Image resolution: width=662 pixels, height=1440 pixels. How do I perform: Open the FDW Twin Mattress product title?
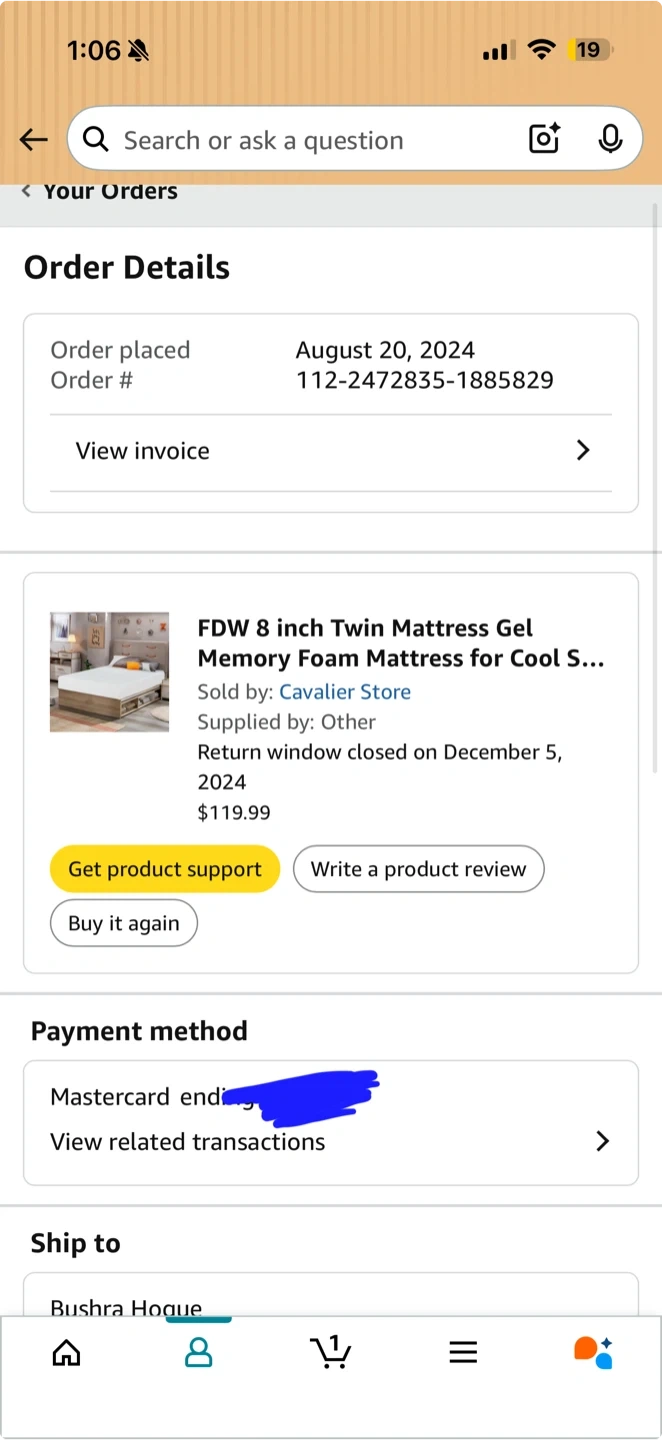(x=400, y=643)
